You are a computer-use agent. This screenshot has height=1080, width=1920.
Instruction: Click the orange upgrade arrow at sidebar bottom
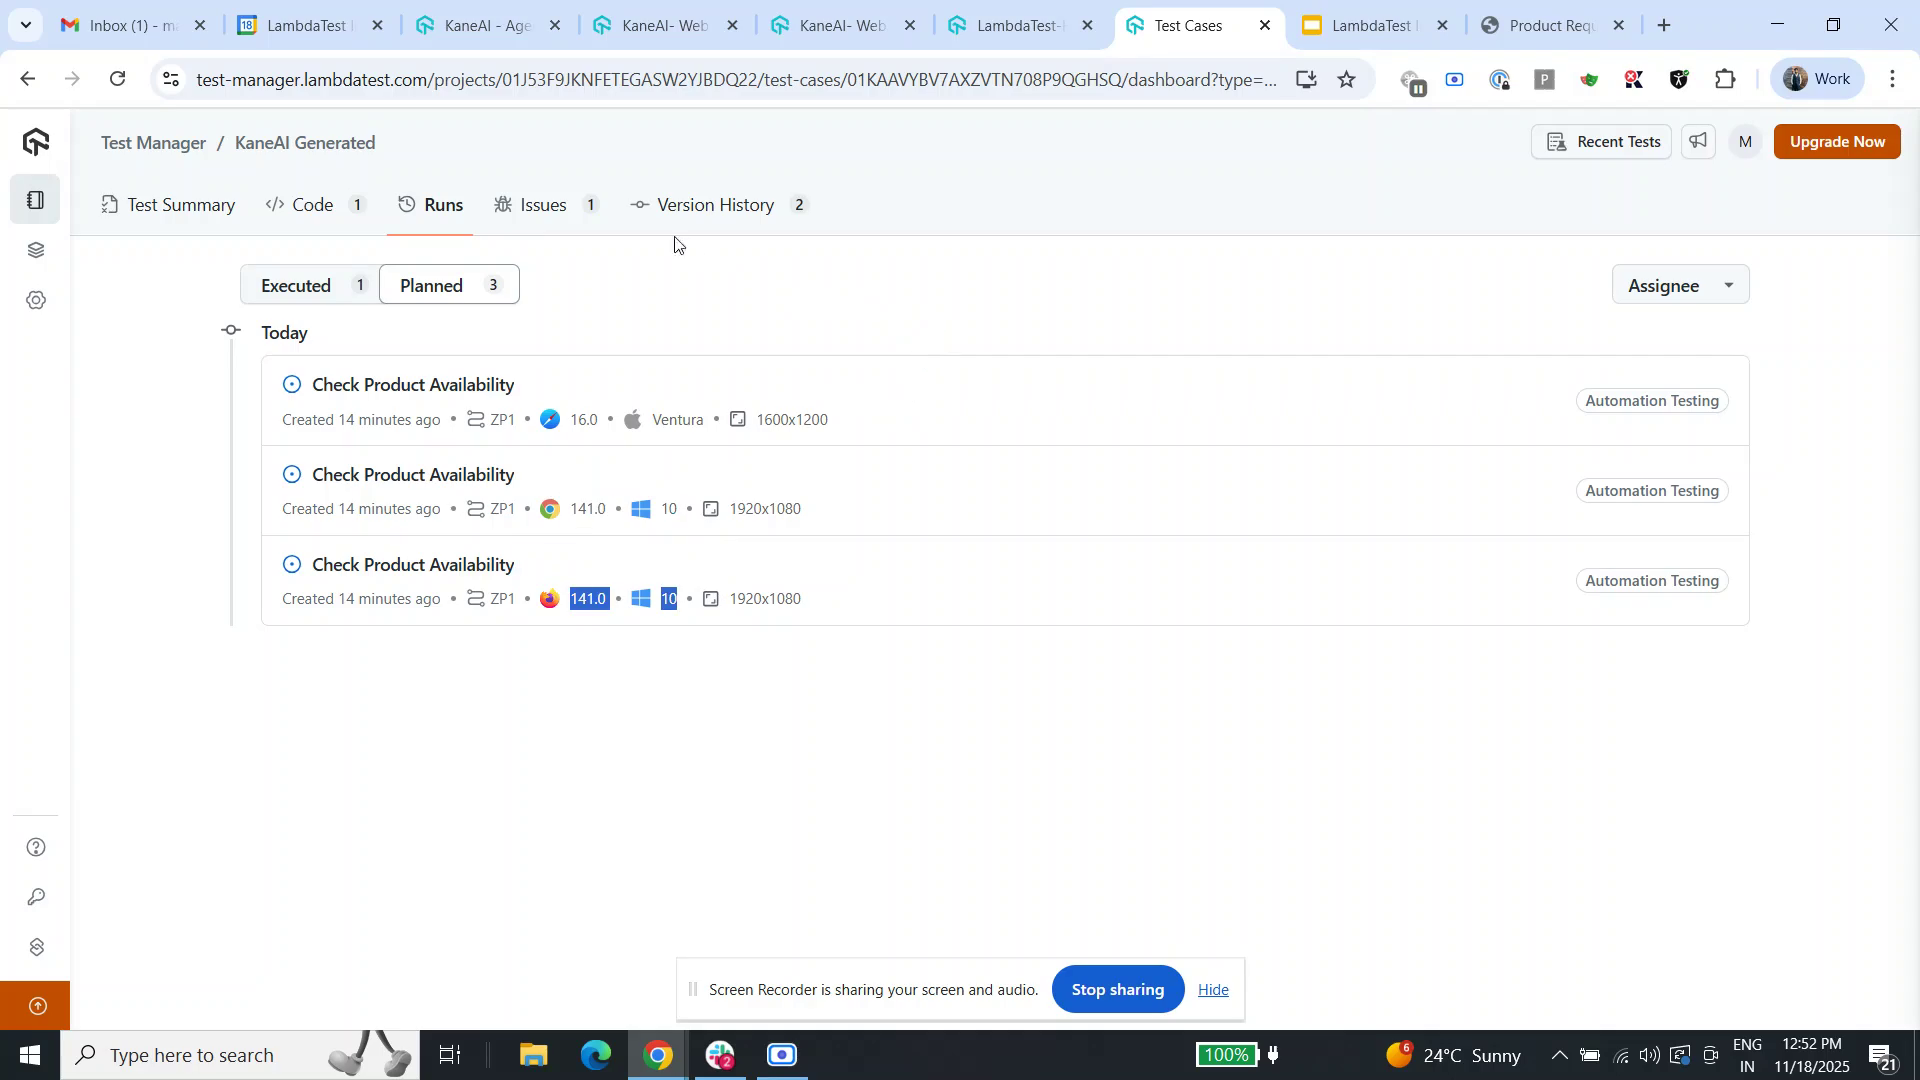point(36,1005)
